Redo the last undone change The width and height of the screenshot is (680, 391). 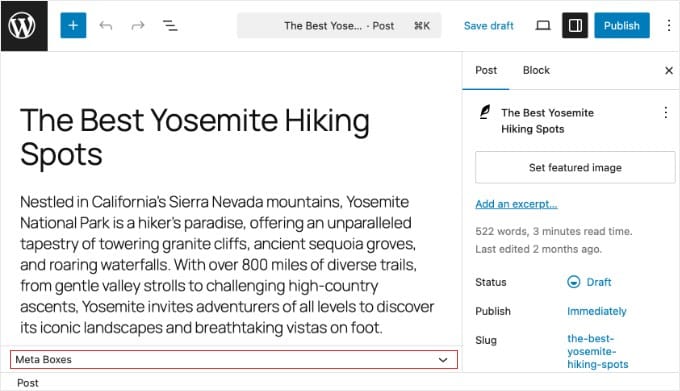[137, 26]
